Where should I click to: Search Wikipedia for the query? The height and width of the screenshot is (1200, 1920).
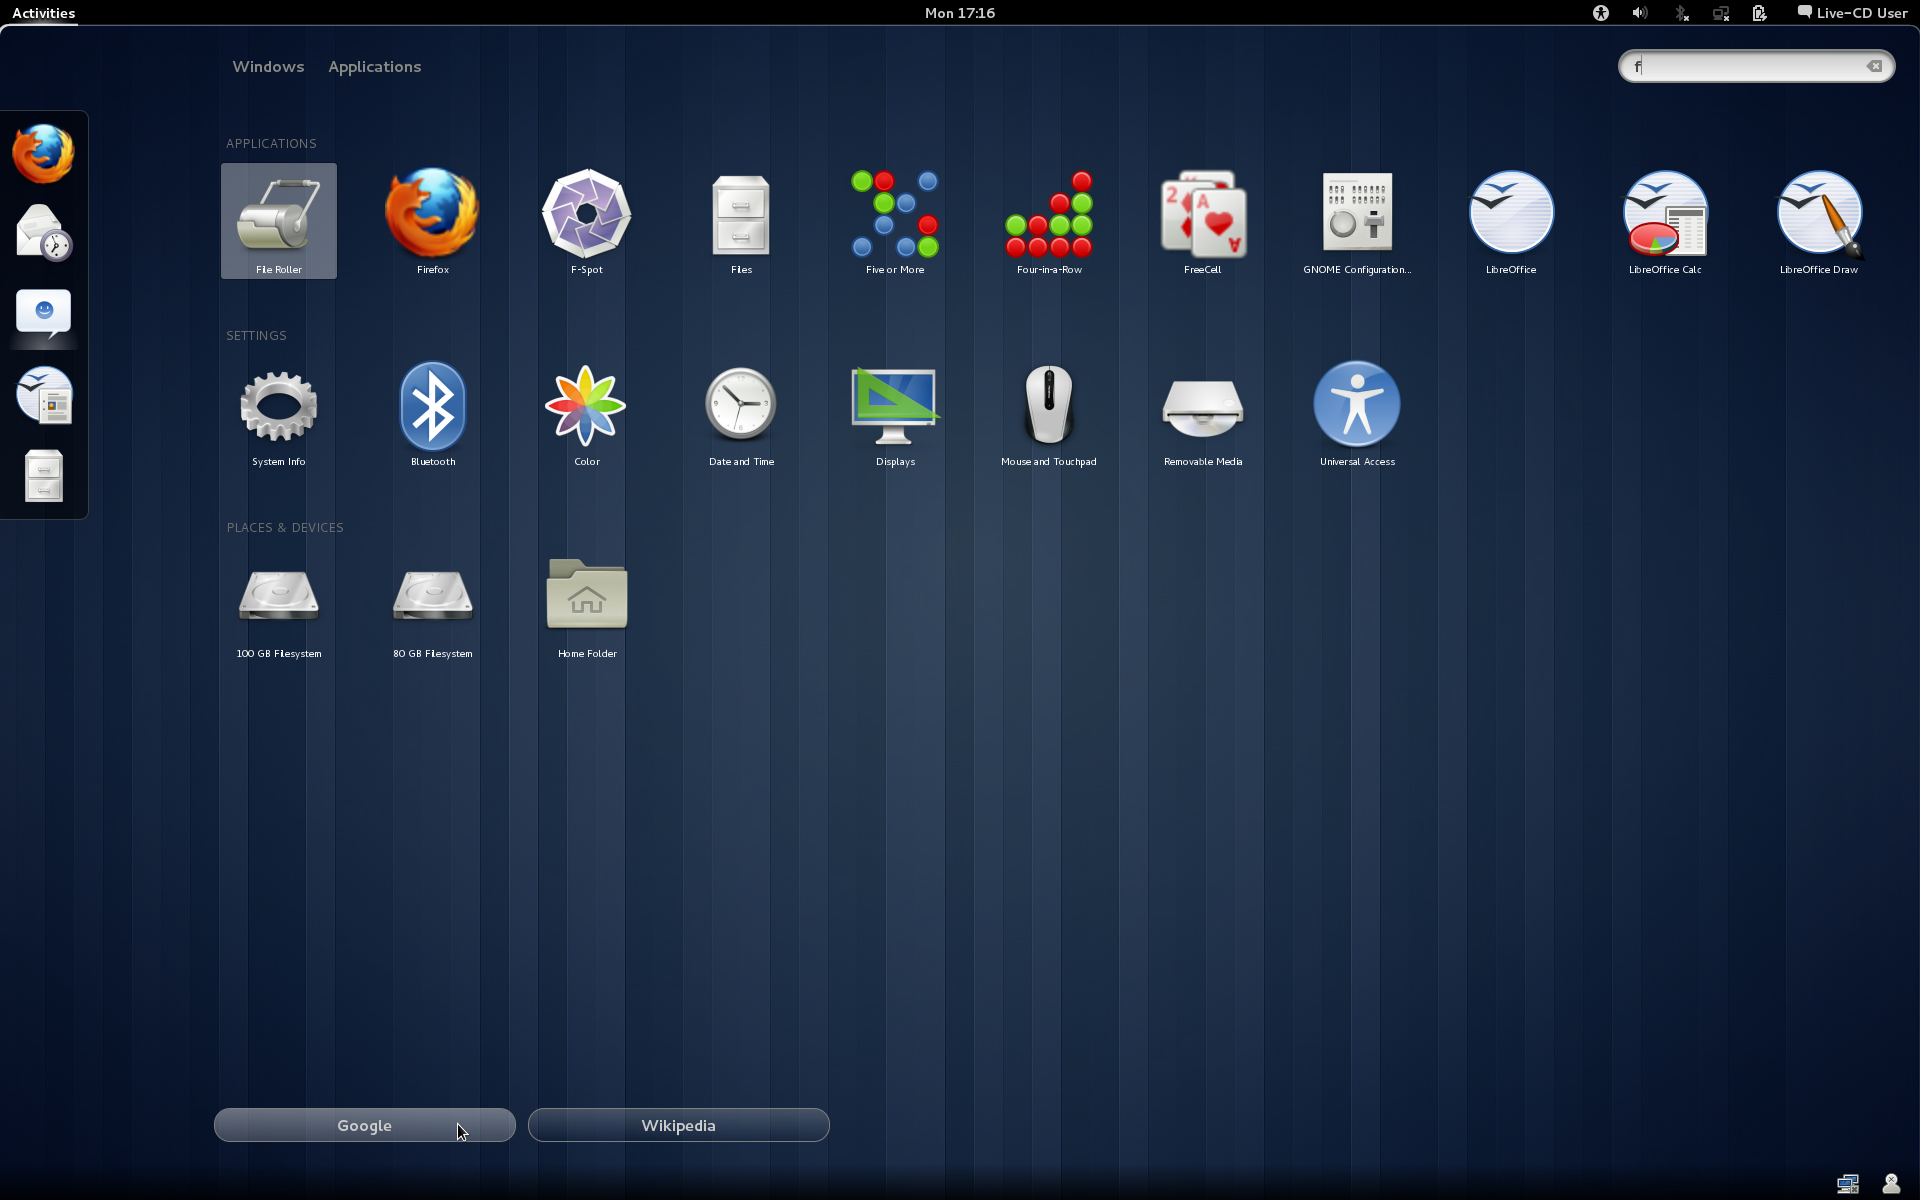pyautogui.click(x=679, y=1125)
